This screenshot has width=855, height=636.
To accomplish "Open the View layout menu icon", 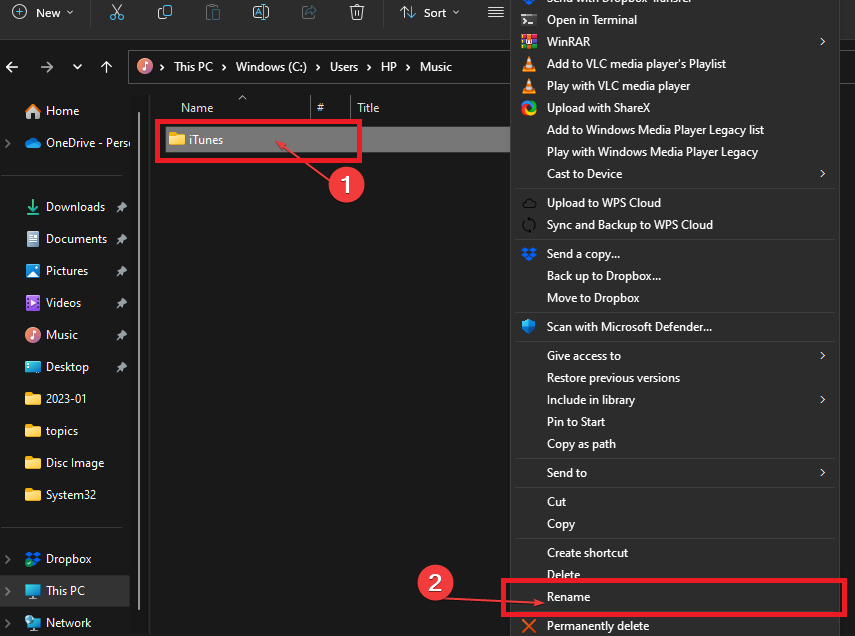I will tap(496, 12).
